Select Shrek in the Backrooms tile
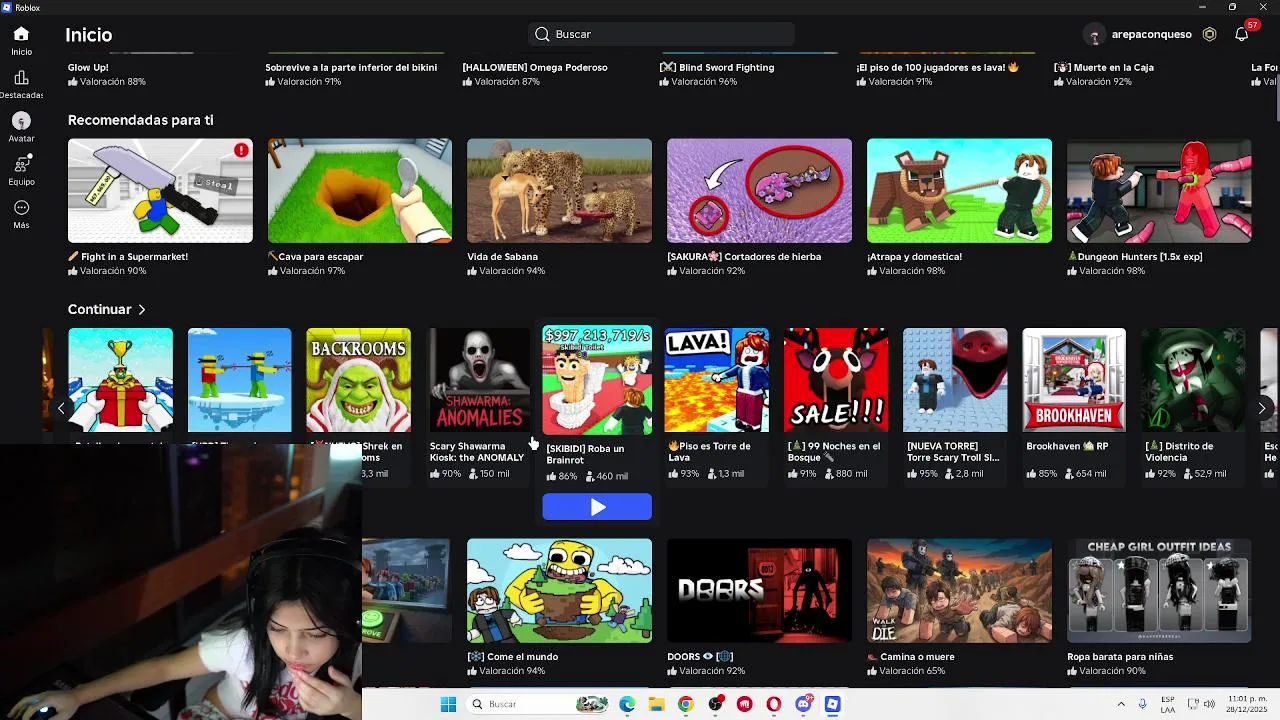Viewport: 1280px width, 720px height. click(358, 380)
